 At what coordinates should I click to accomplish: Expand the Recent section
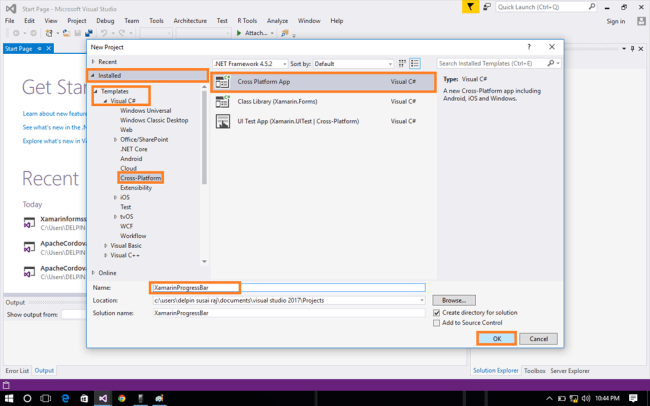(93, 61)
